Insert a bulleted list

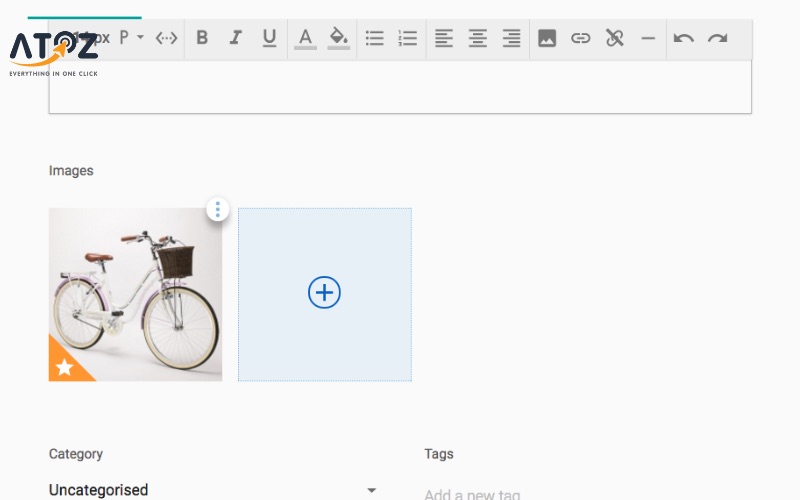(x=374, y=38)
